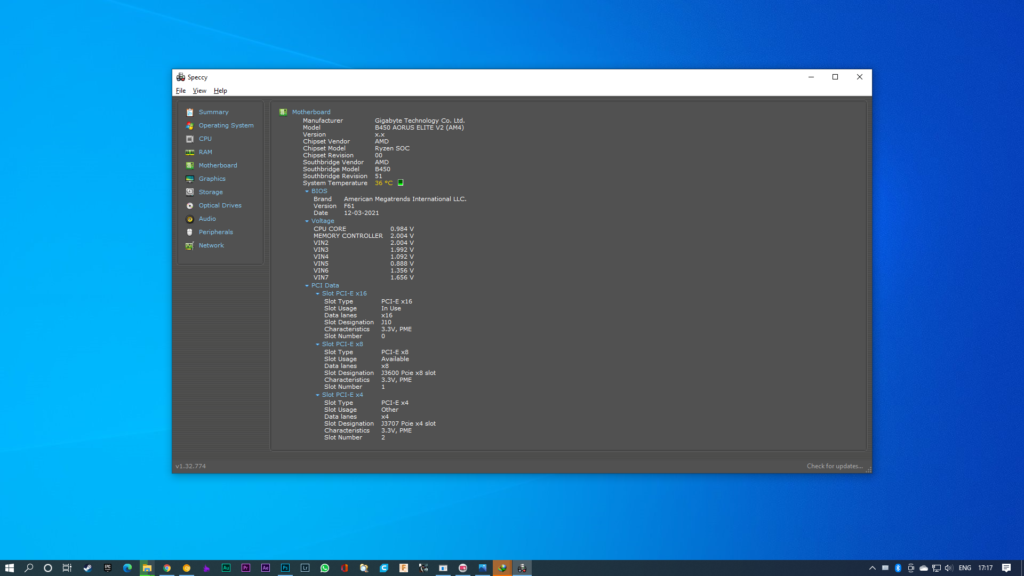Open the Help menu

(220, 91)
